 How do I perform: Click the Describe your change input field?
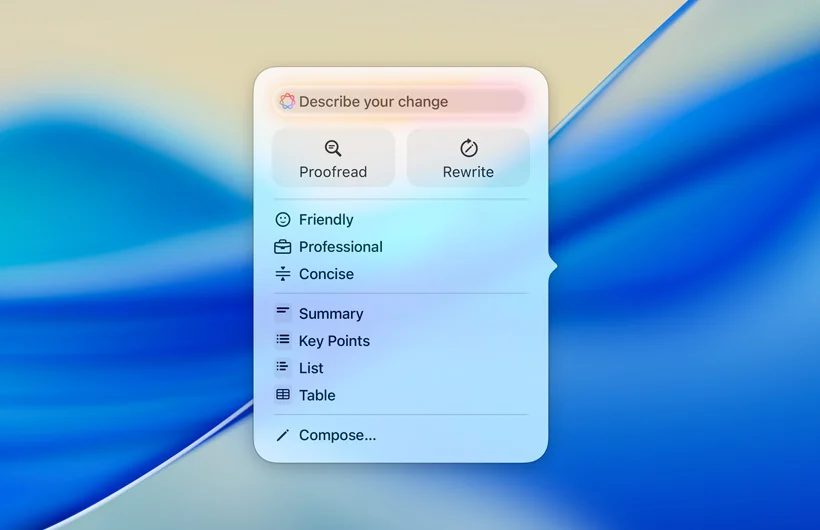tap(400, 102)
